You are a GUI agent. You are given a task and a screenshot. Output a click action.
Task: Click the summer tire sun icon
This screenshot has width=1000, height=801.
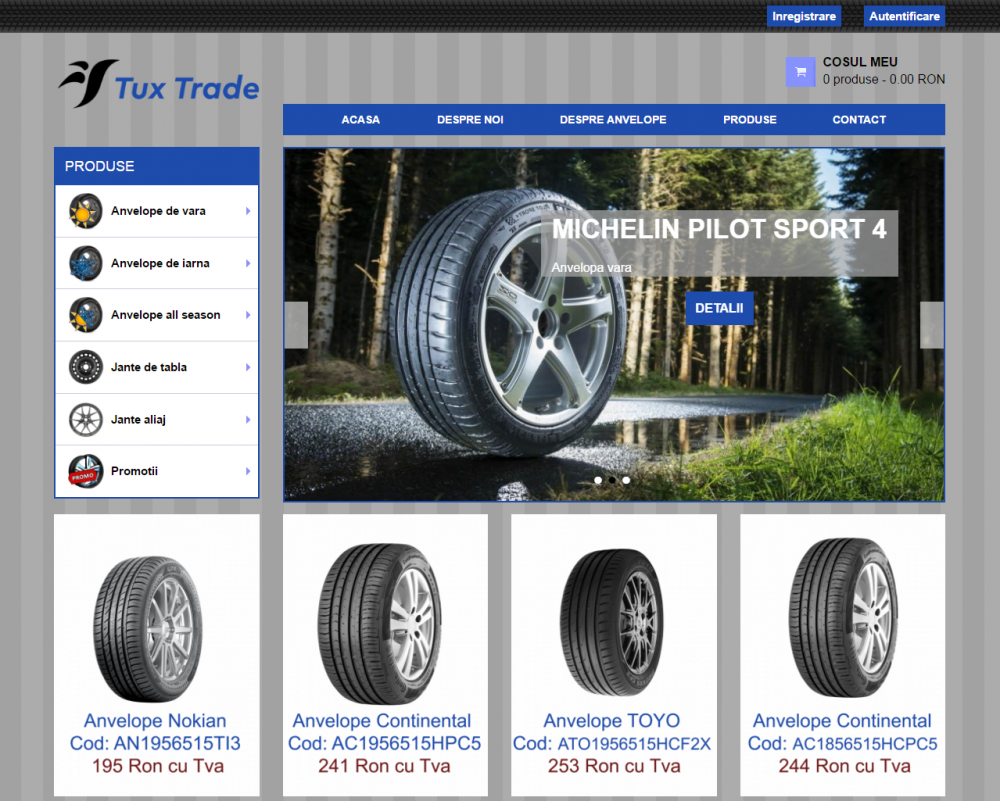click(x=86, y=211)
